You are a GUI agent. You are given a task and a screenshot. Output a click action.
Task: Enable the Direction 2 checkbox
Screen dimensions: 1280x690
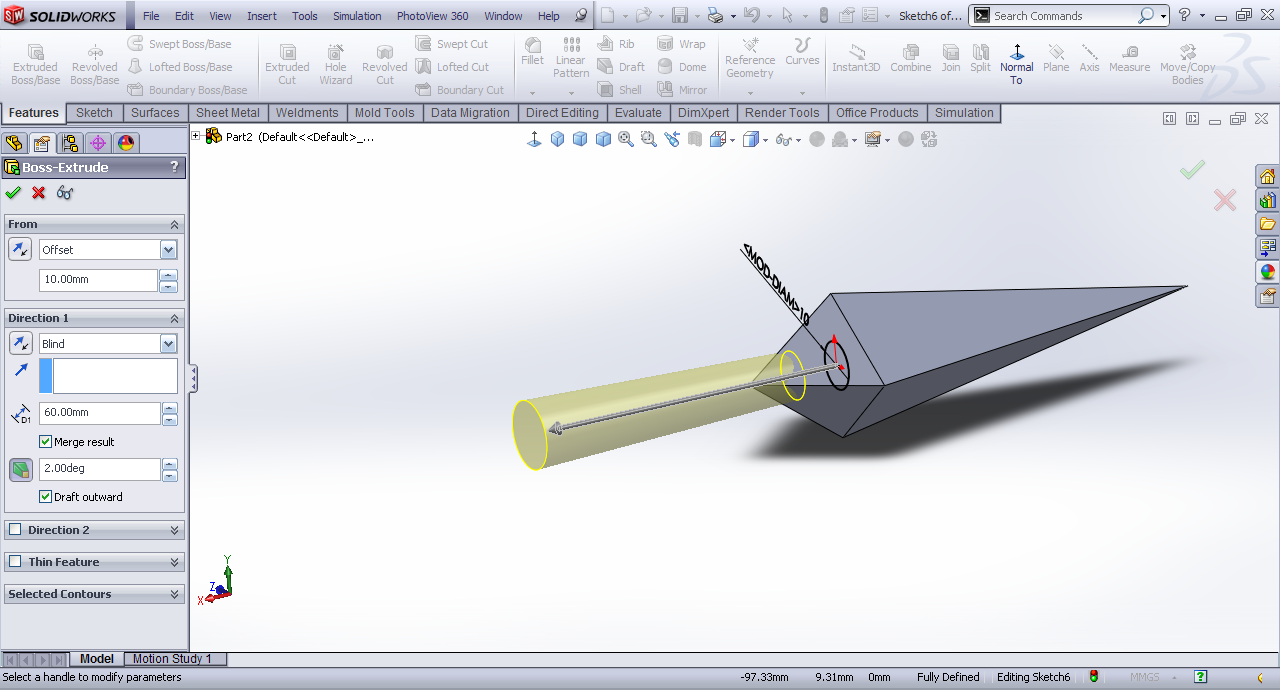click(15, 529)
